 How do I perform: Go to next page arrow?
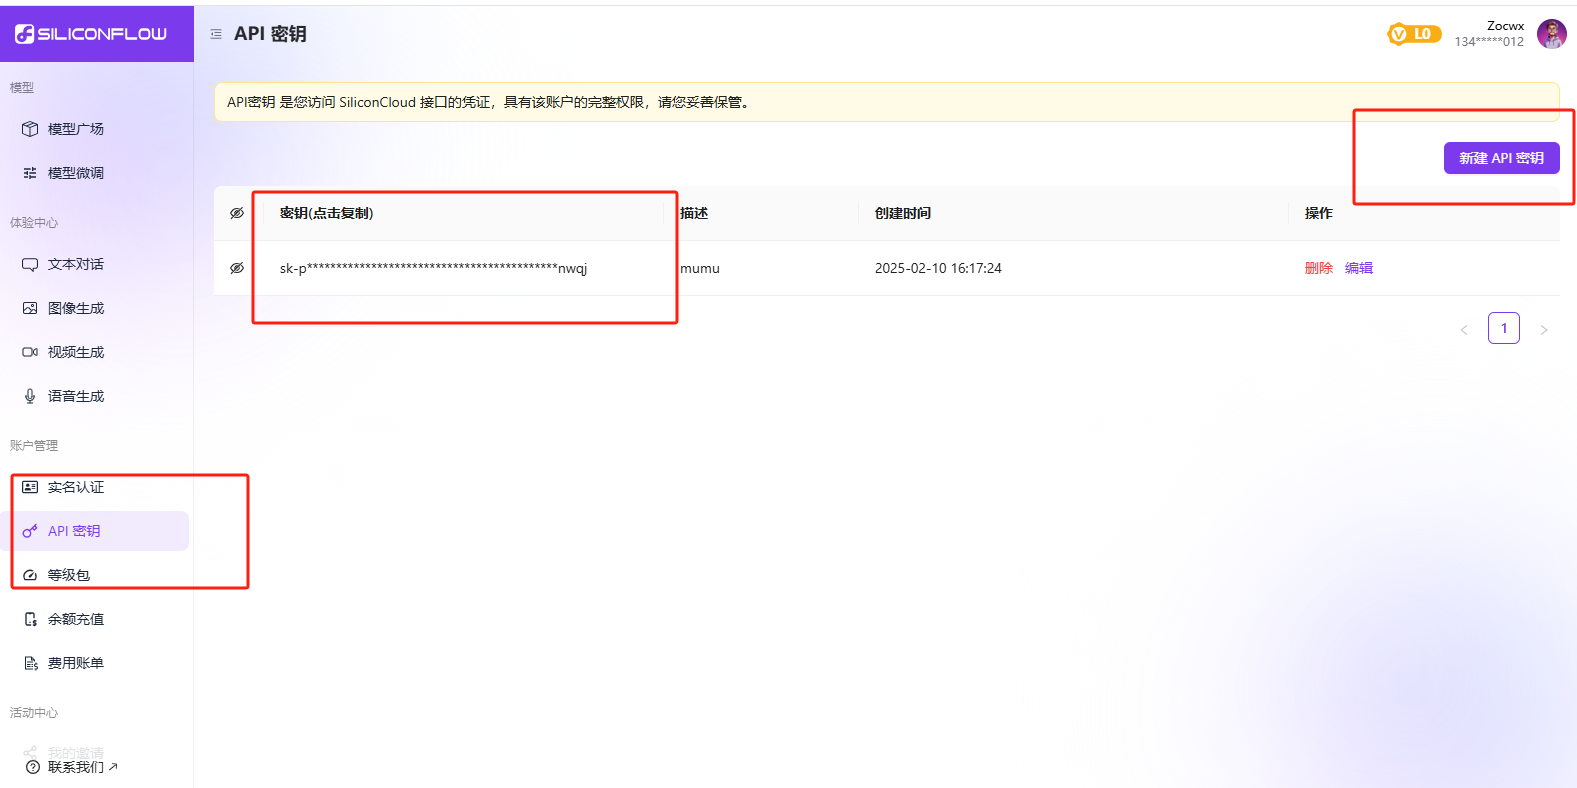point(1544,329)
